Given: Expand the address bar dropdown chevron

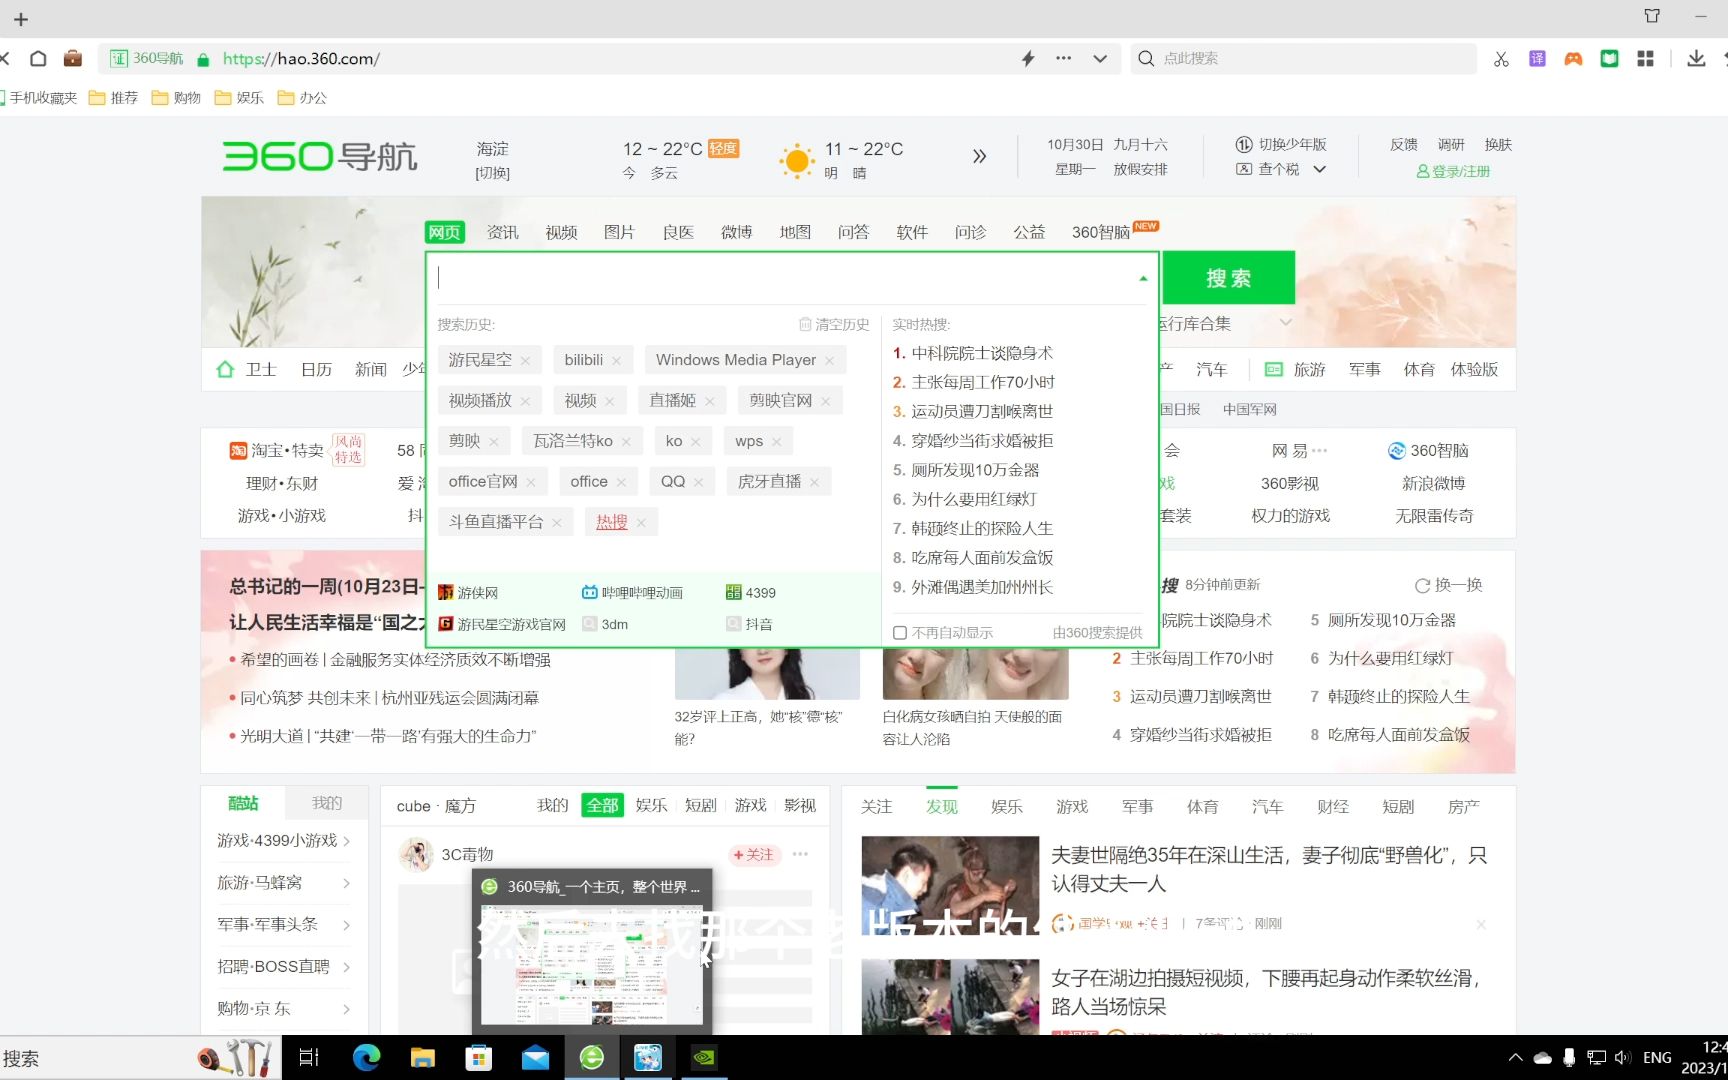Looking at the screenshot, I should click(1100, 58).
